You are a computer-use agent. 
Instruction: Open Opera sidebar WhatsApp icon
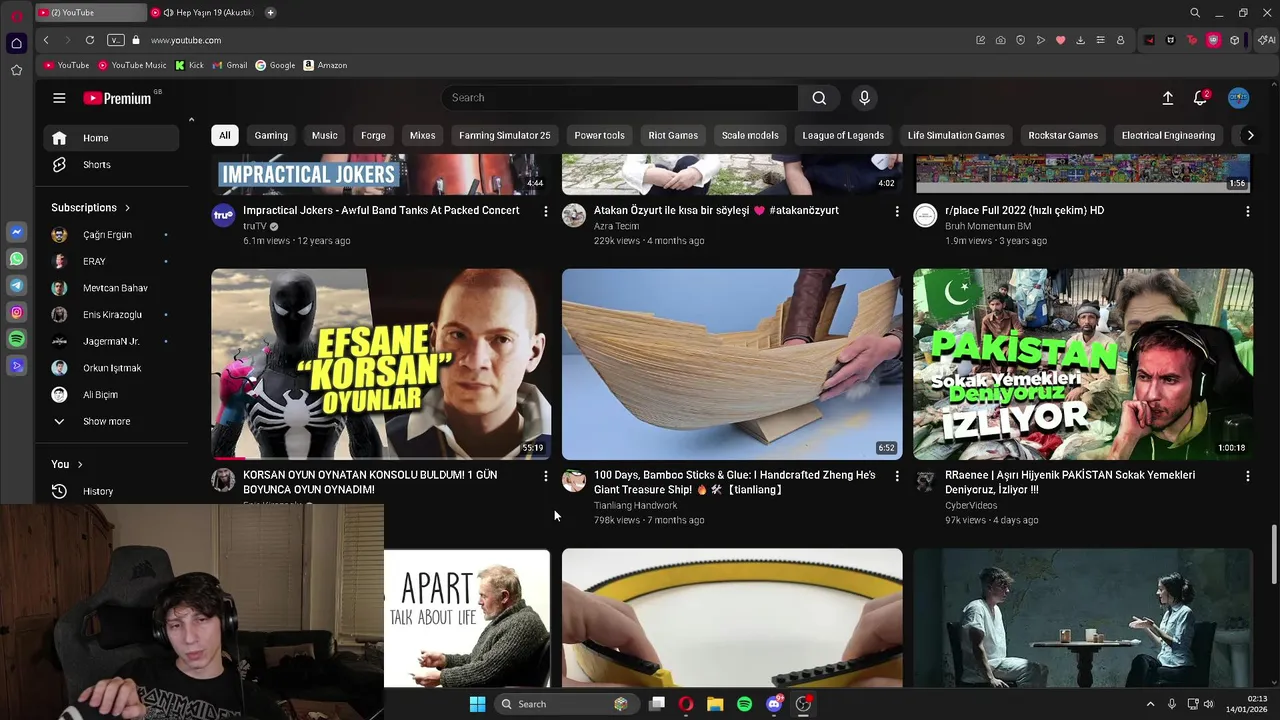[x=16, y=259]
